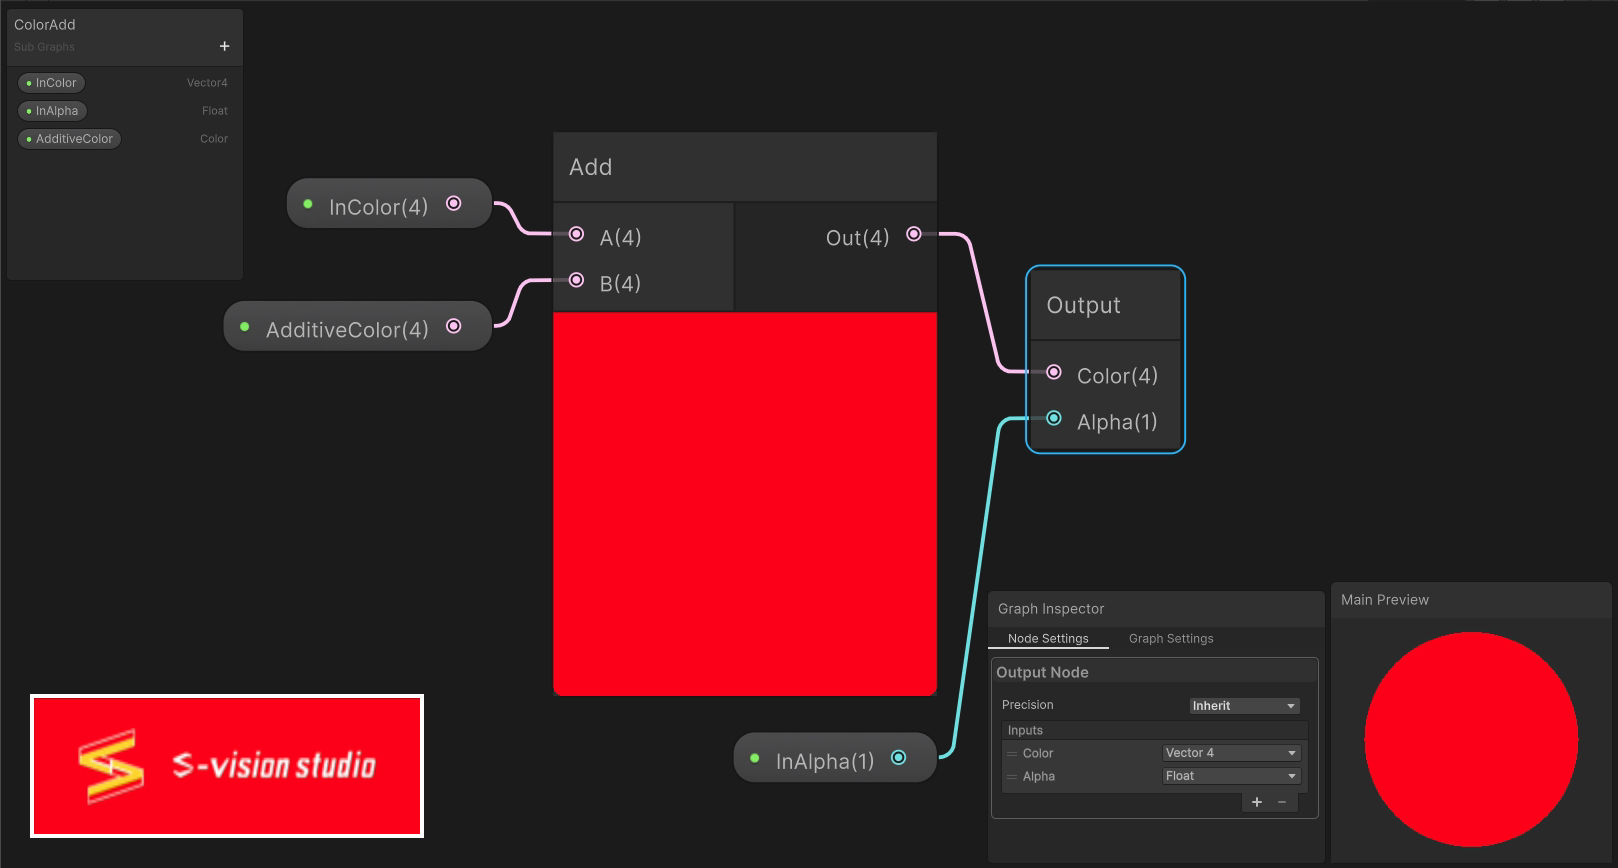Select the InAlpha(1) property node
Screen dimensions: 1618x868
tap(835, 758)
